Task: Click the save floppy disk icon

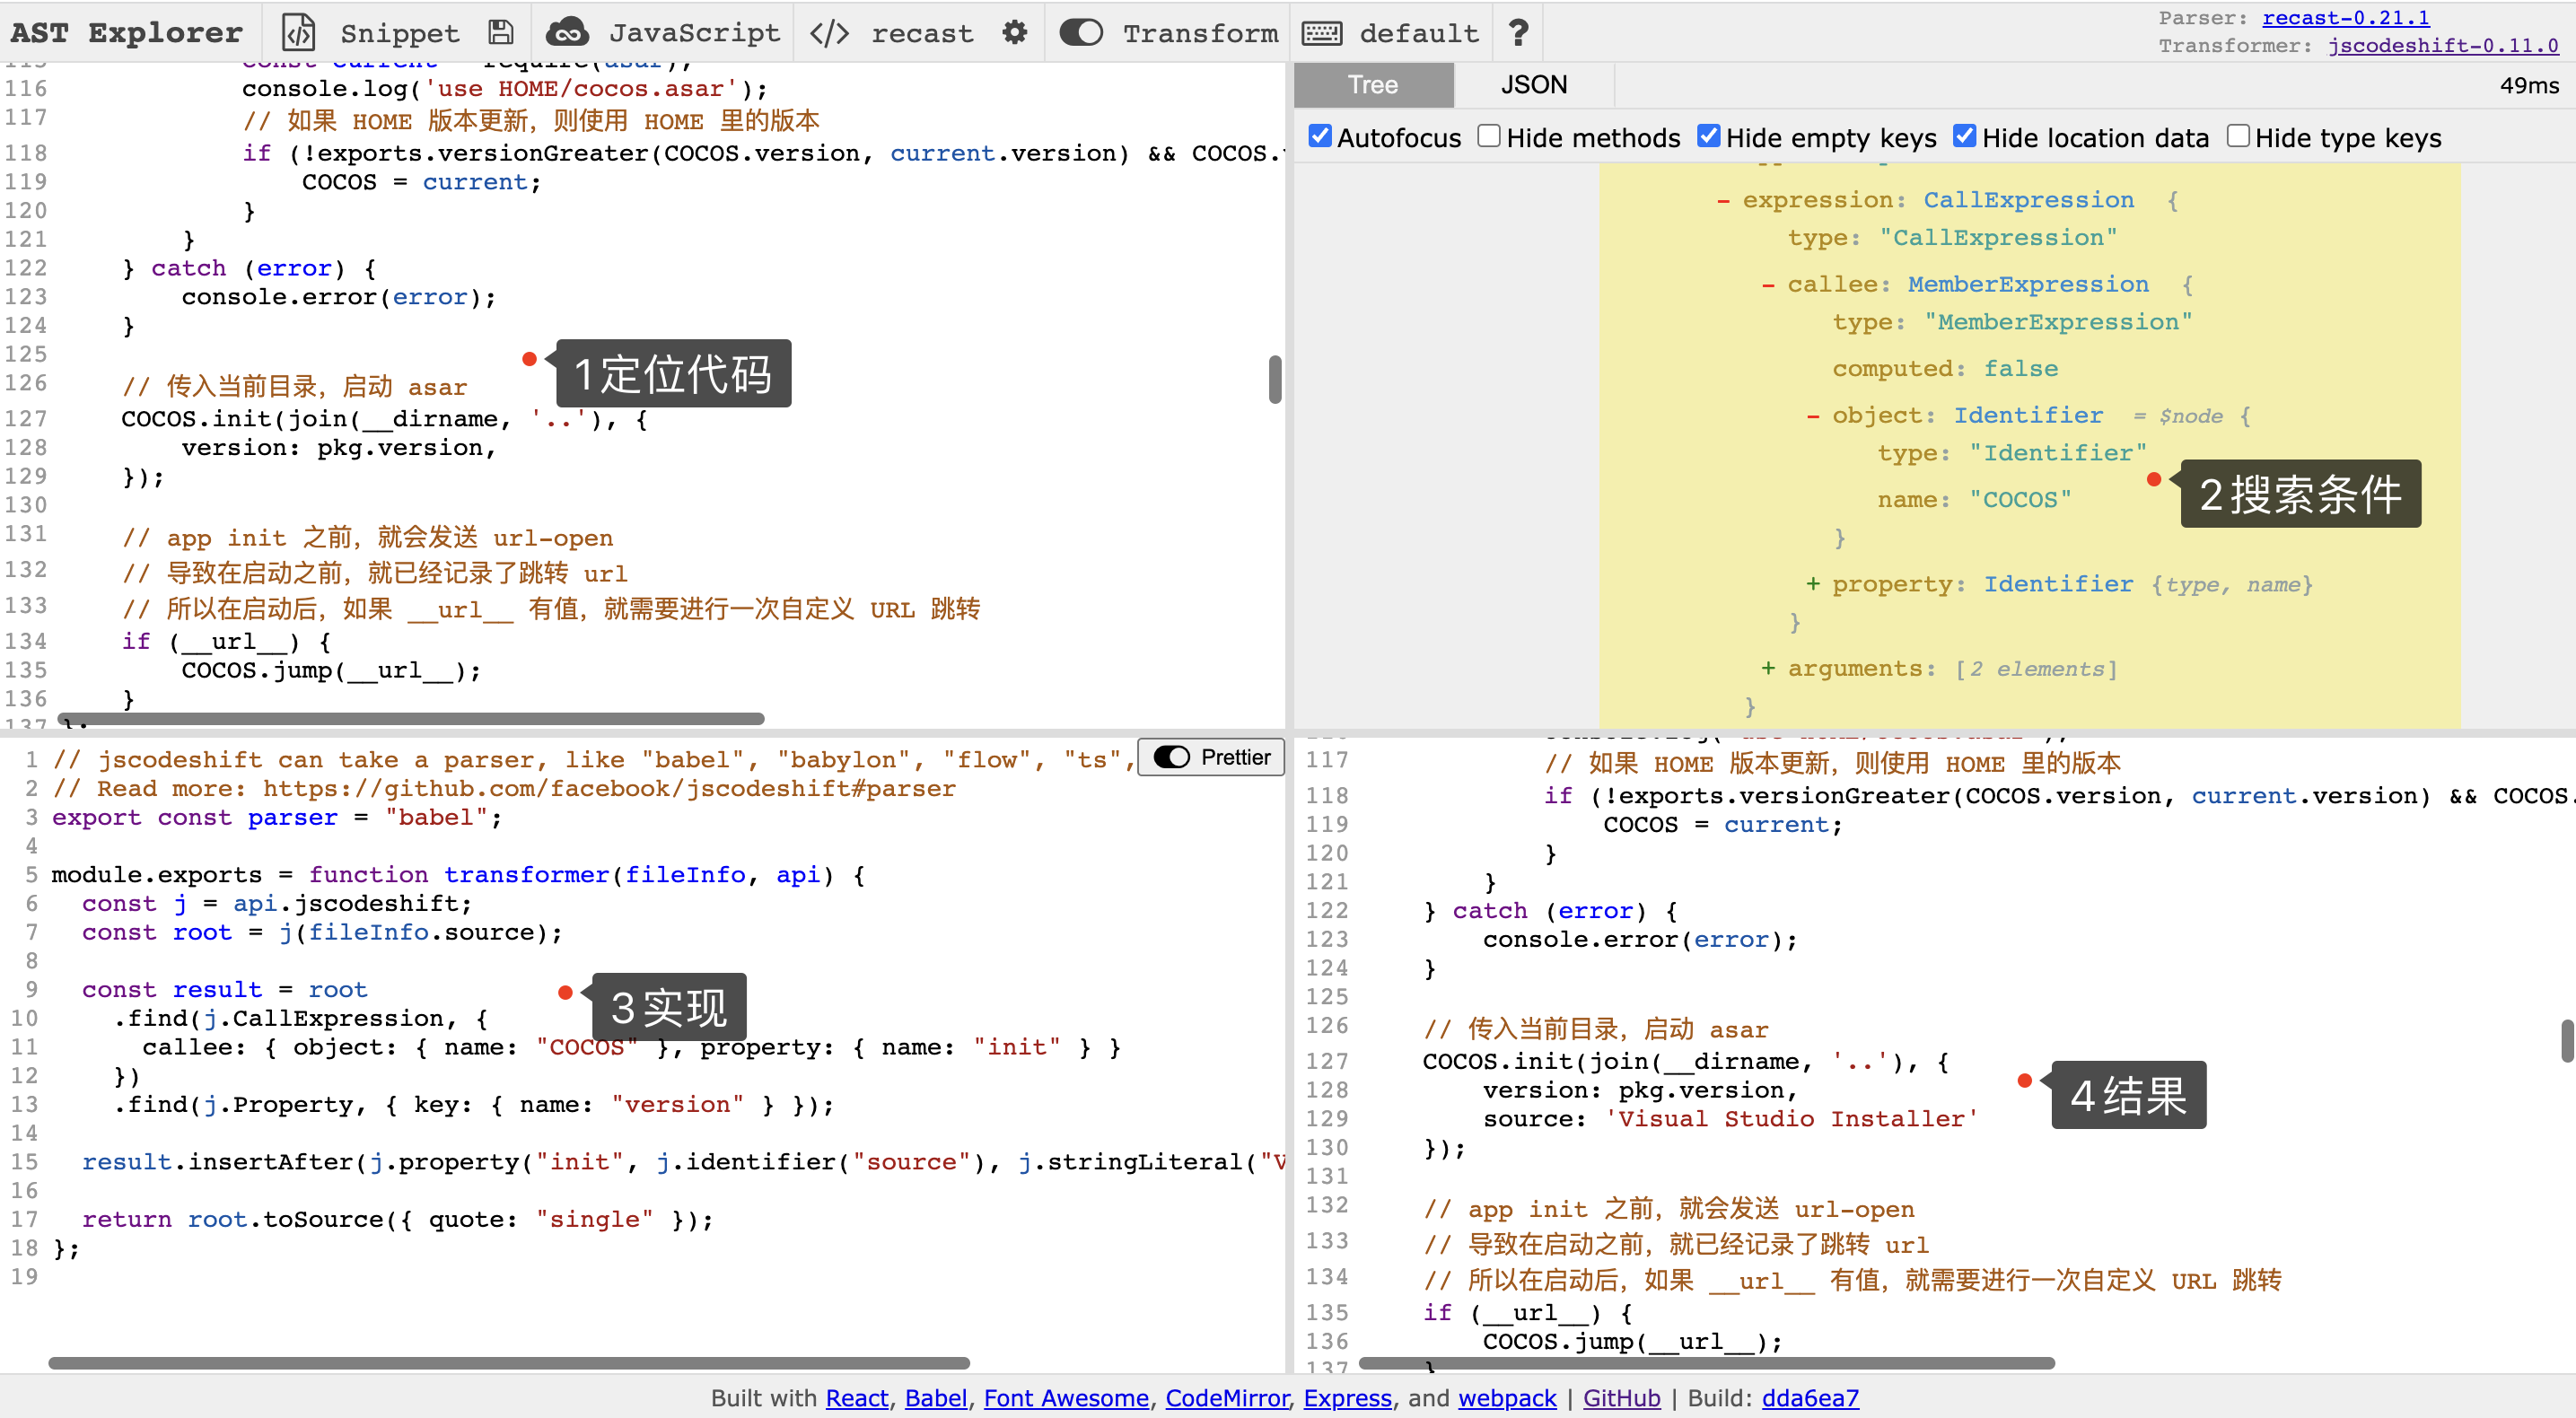Action: point(501,33)
